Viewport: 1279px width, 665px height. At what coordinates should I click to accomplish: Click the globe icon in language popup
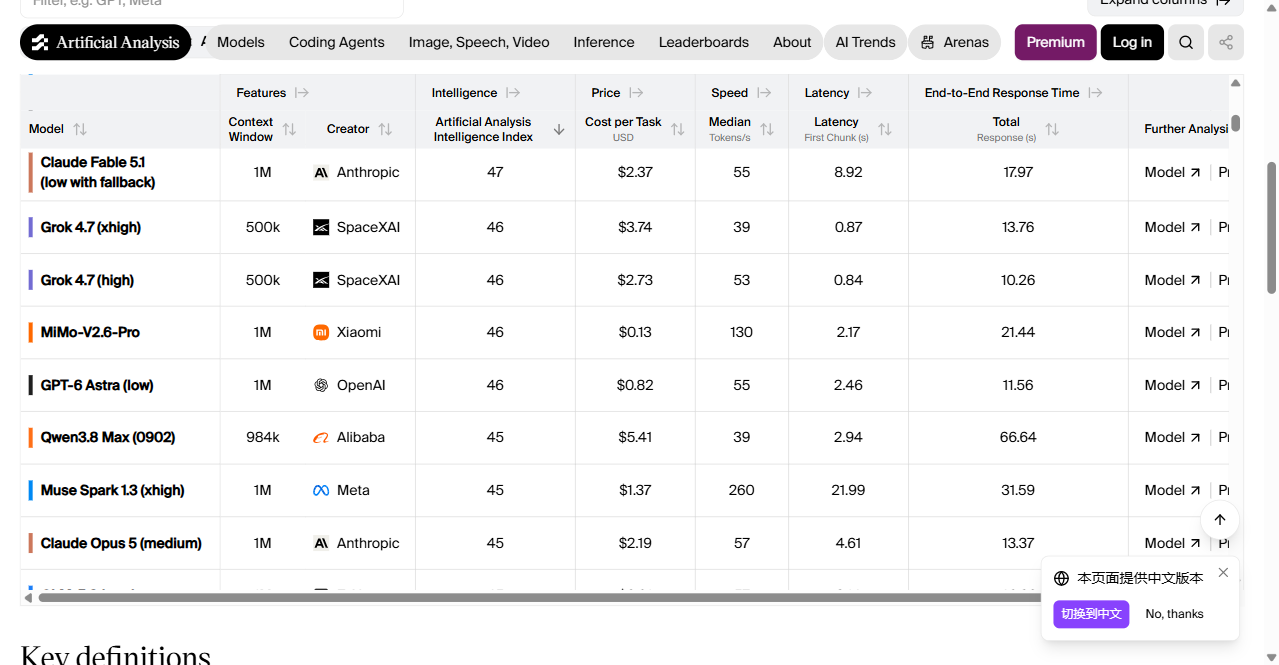click(x=1062, y=578)
